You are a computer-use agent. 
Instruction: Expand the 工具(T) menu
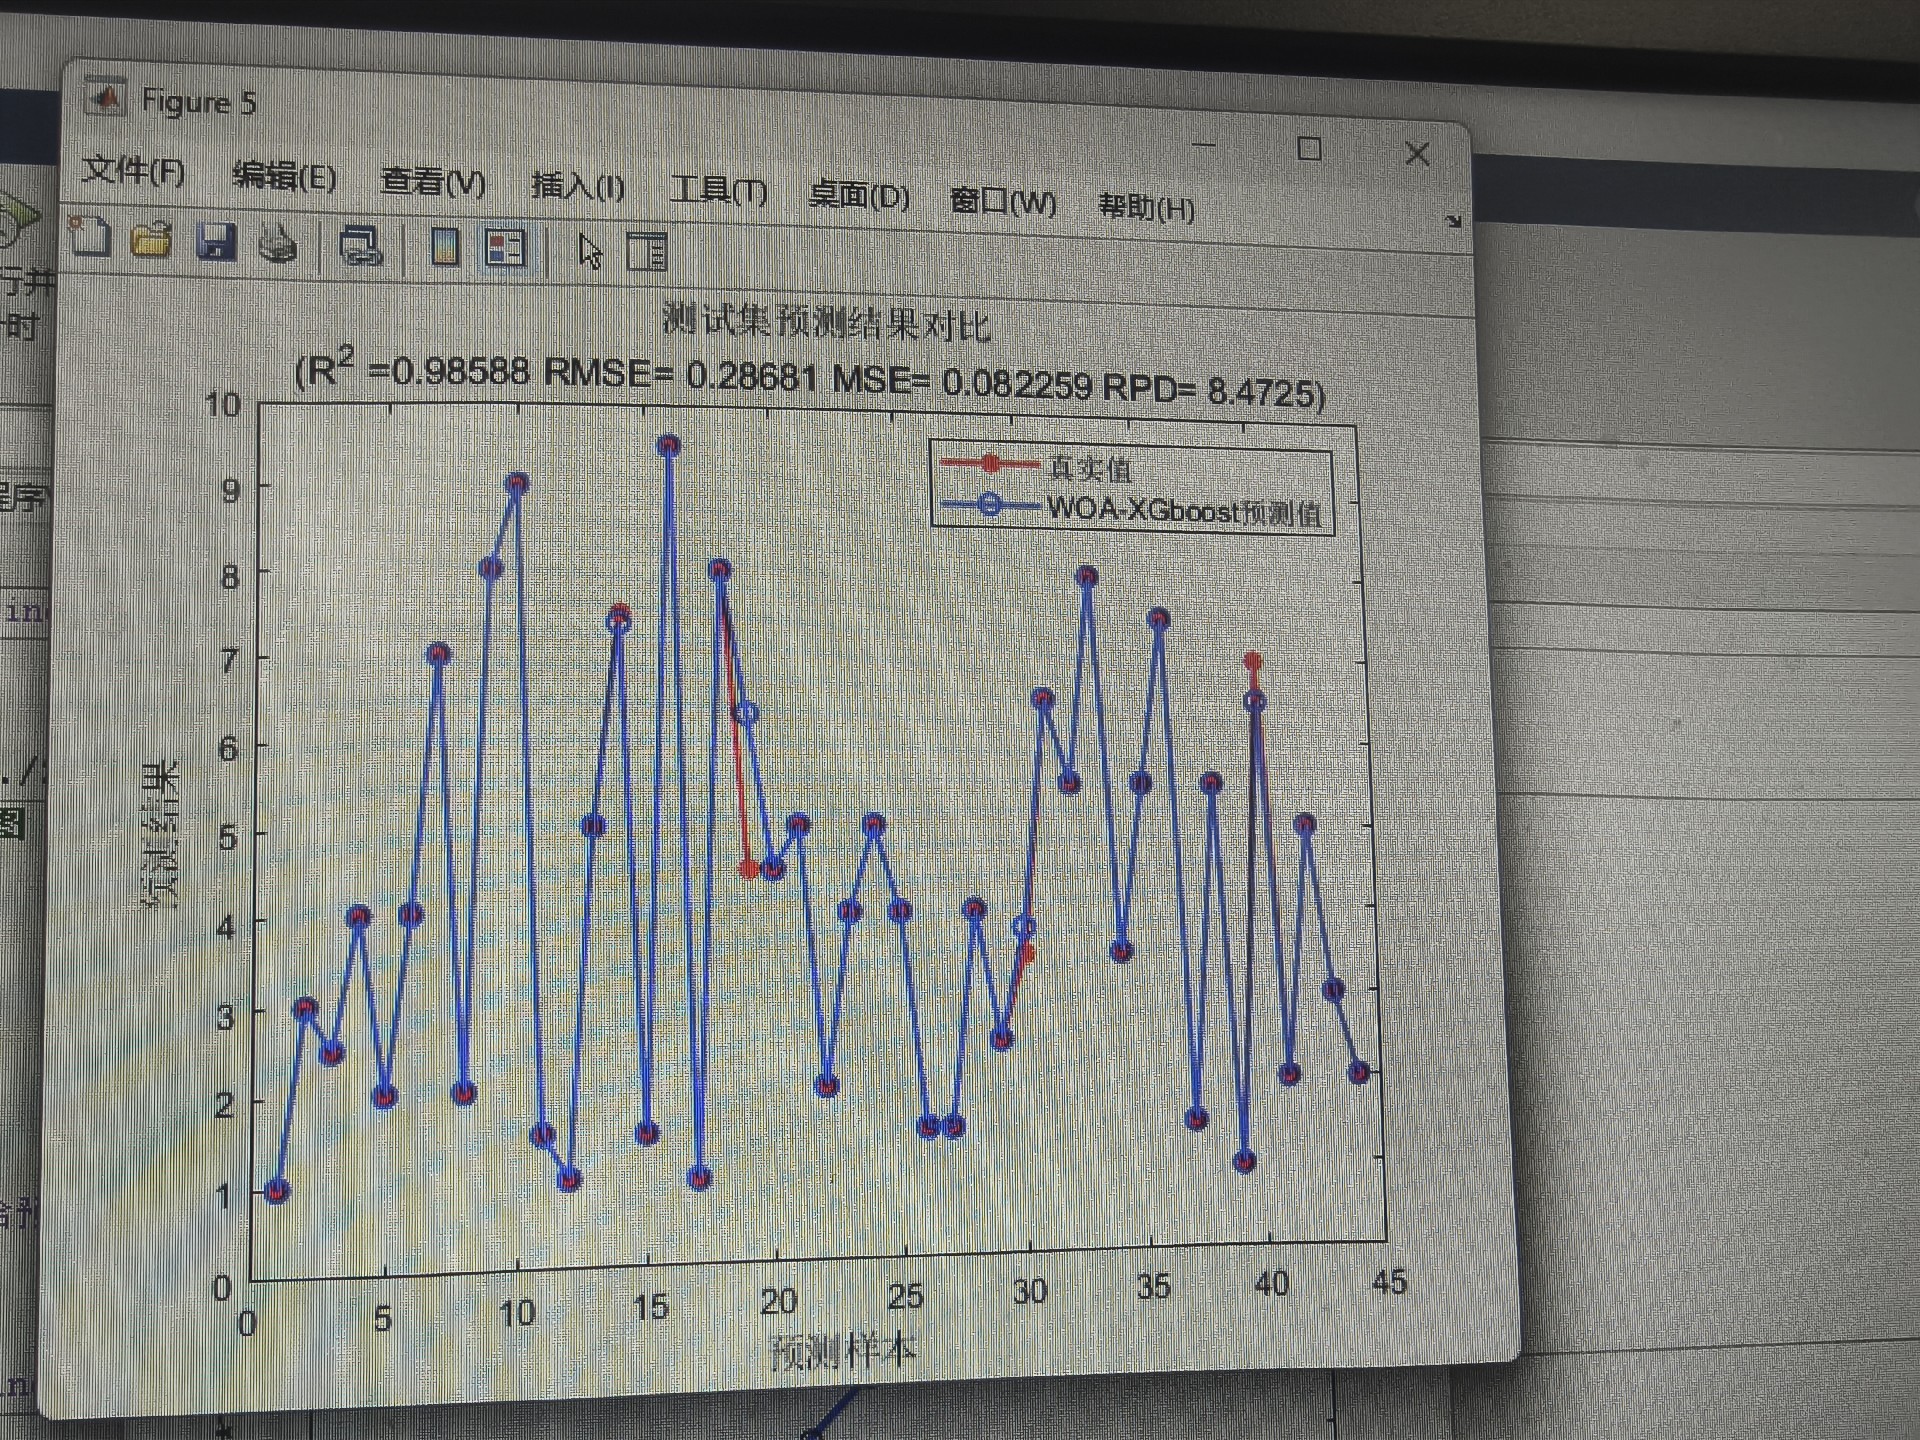[718, 190]
